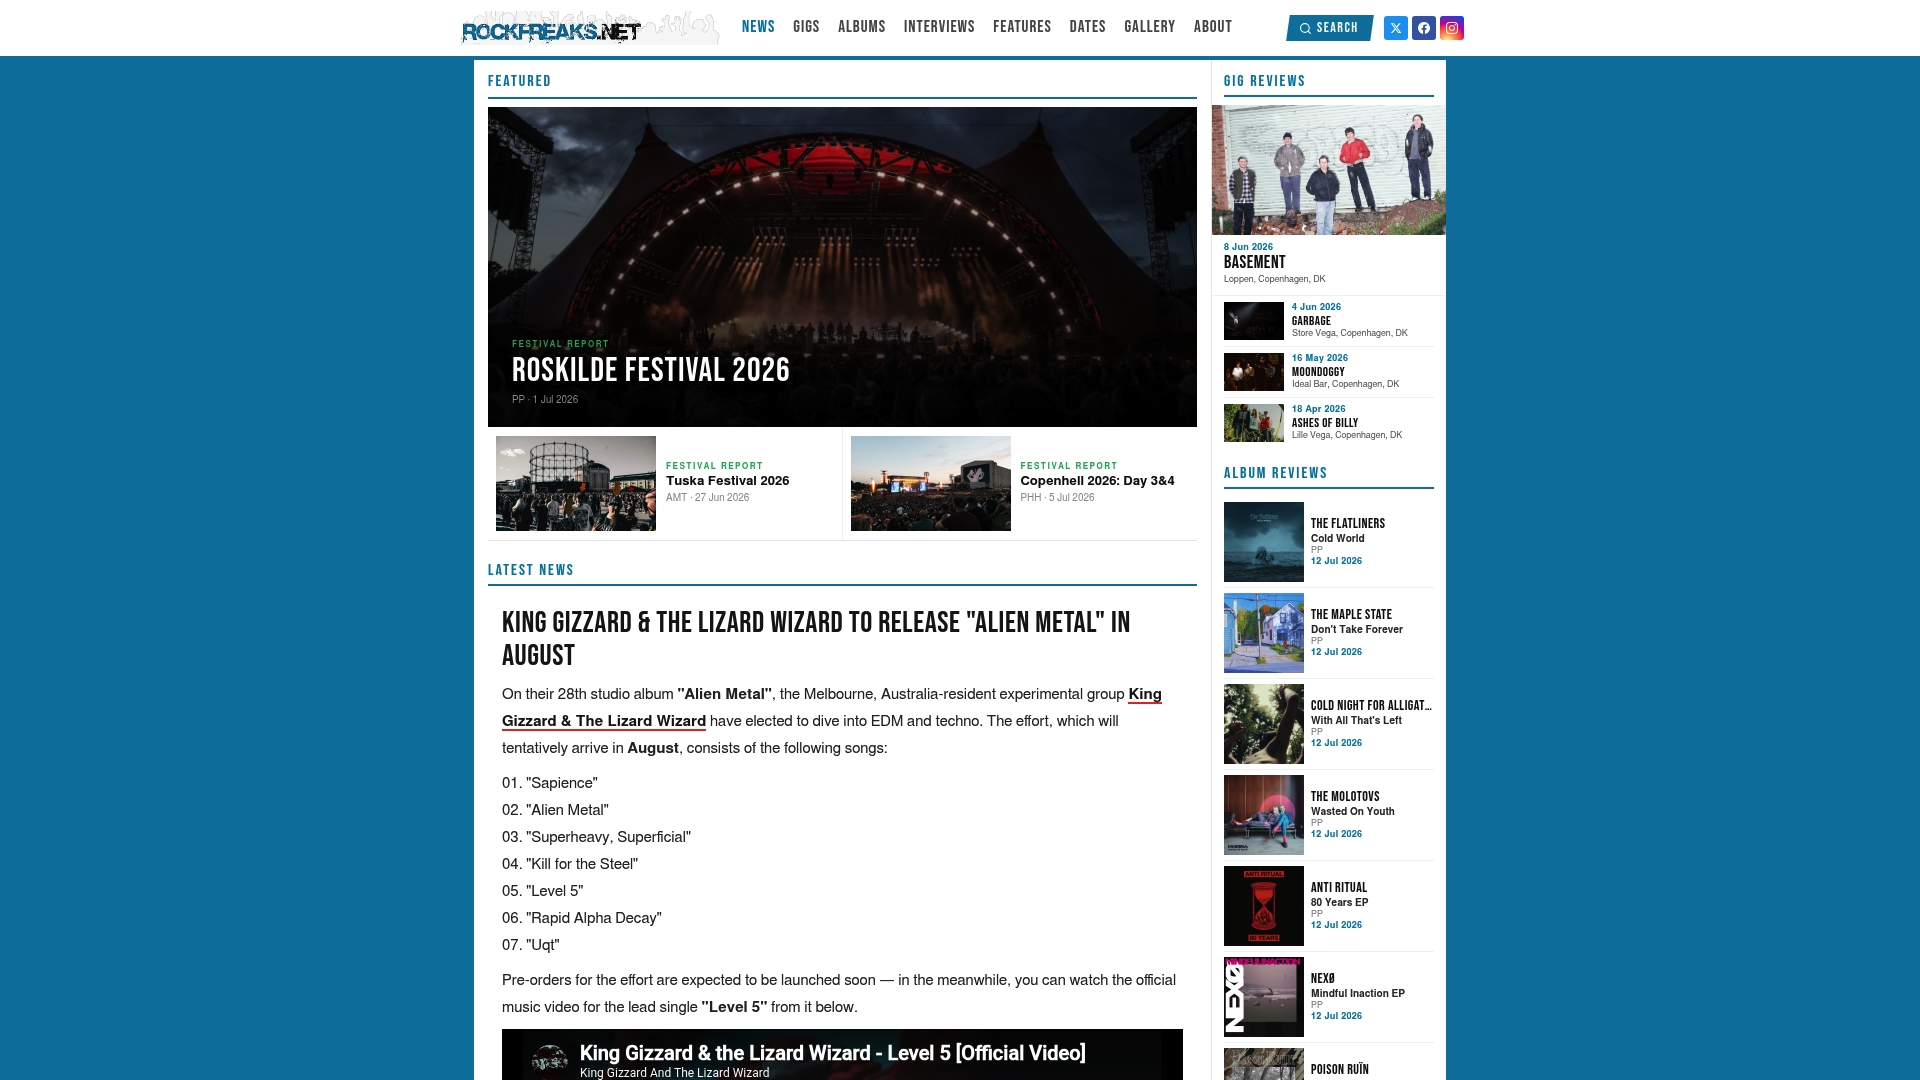Open Copenhell 2026: Day 3&4 report link

pyautogui.click(x=1097, y=481)
